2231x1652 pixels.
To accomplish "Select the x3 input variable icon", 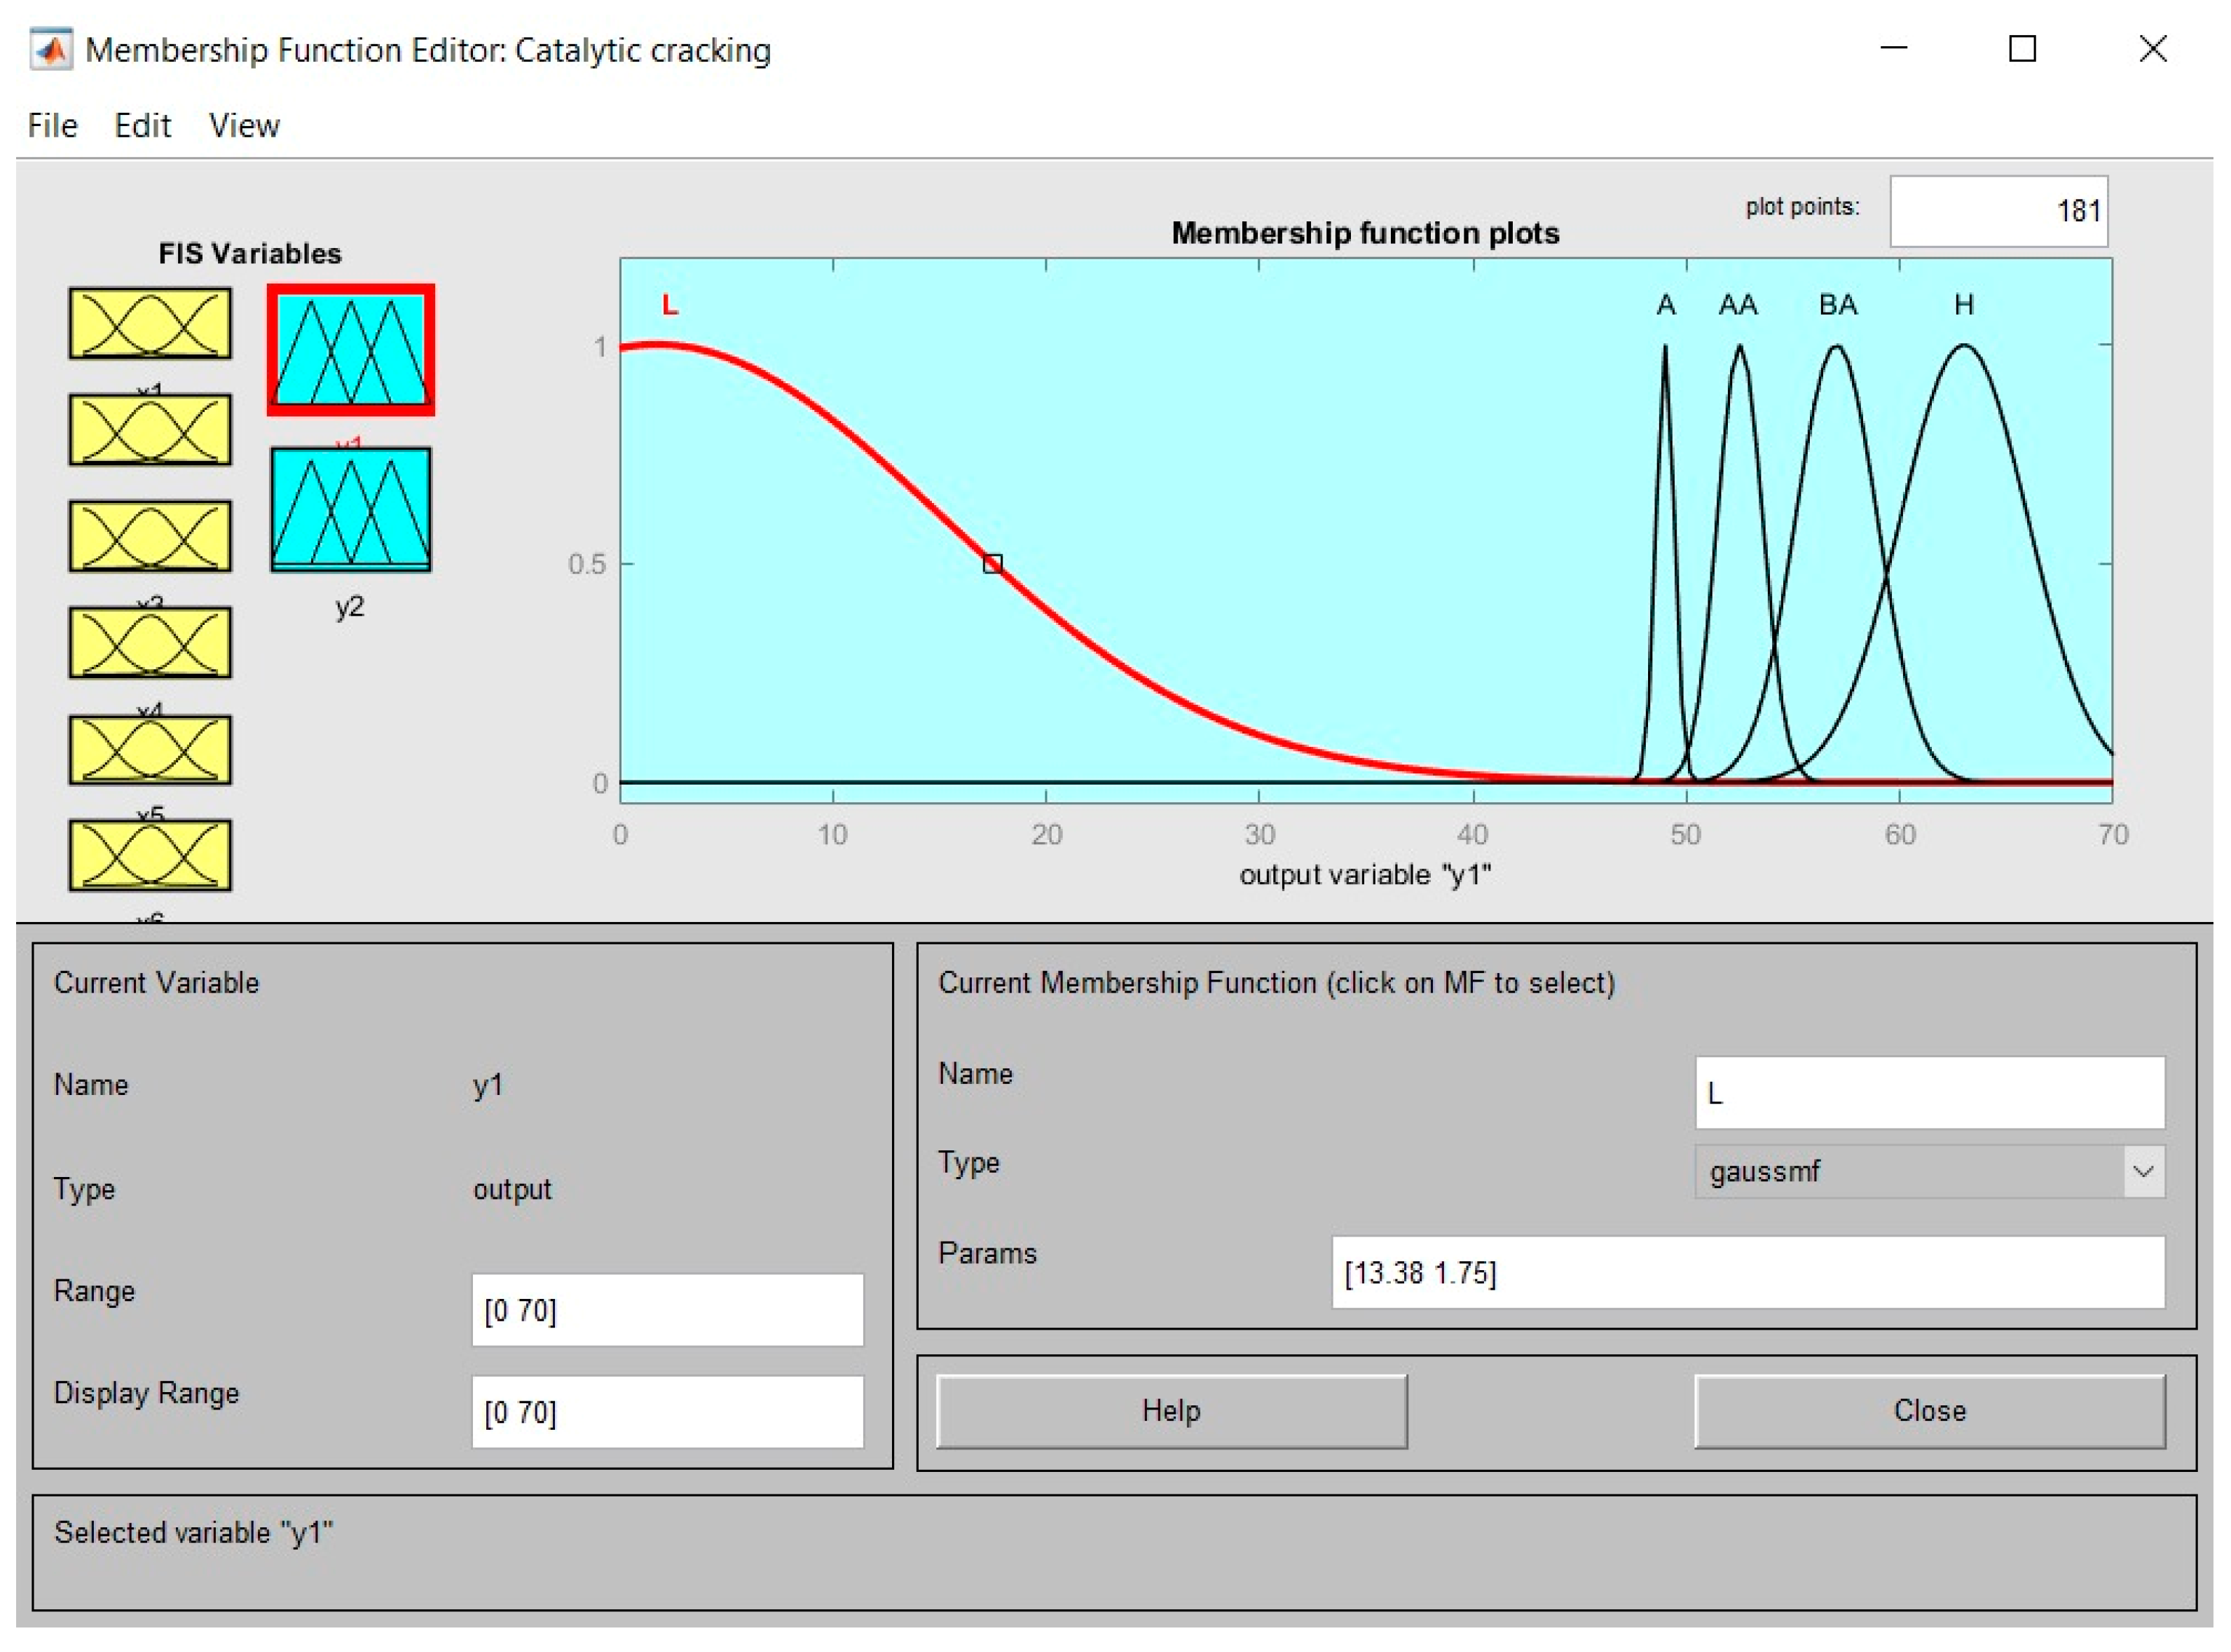I will pos(150,537).
